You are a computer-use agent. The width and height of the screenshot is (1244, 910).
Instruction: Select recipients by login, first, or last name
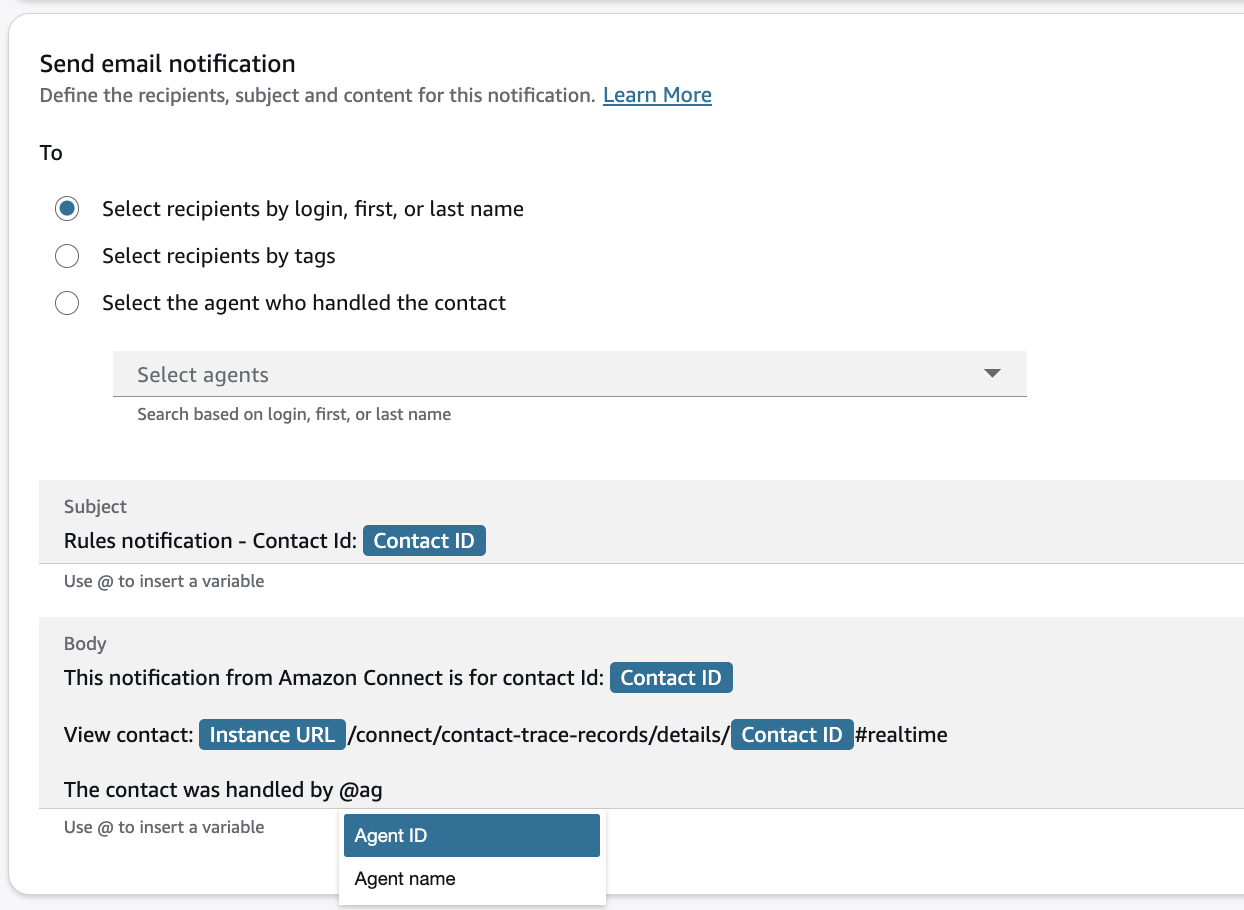tap(67, 209)
